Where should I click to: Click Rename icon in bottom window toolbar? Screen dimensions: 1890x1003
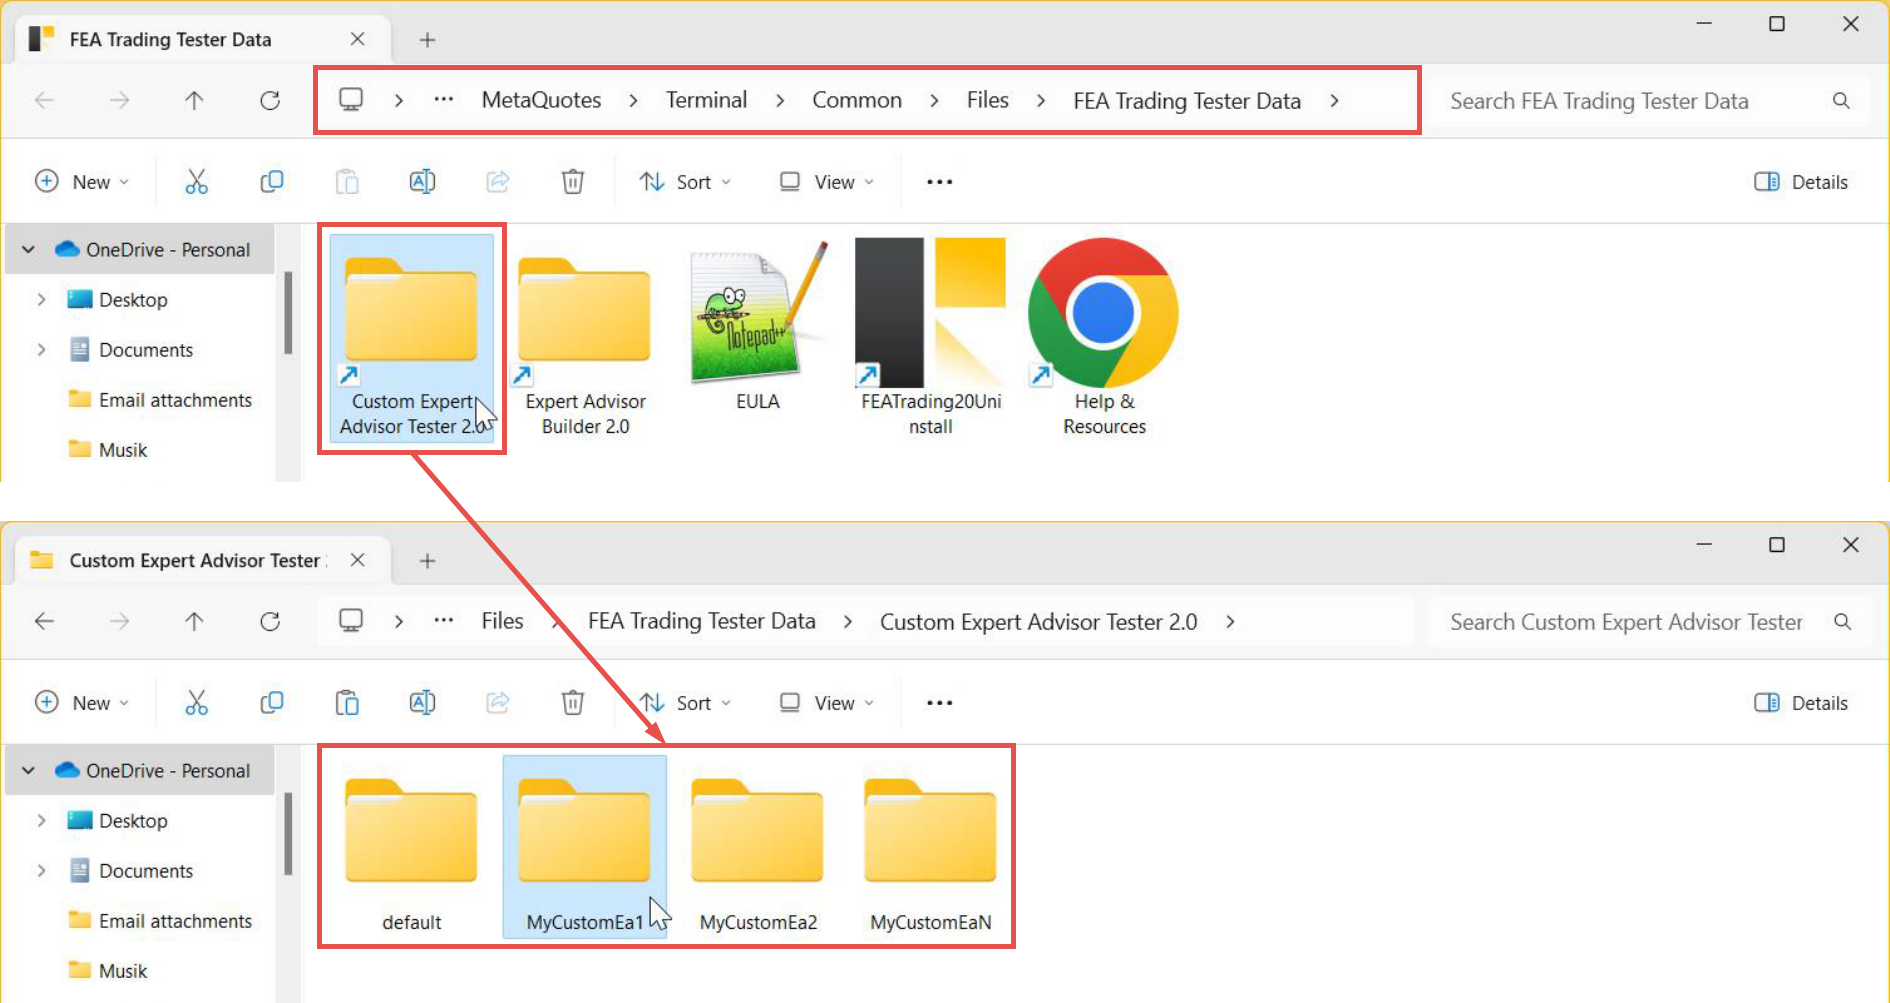pos(422,703)
